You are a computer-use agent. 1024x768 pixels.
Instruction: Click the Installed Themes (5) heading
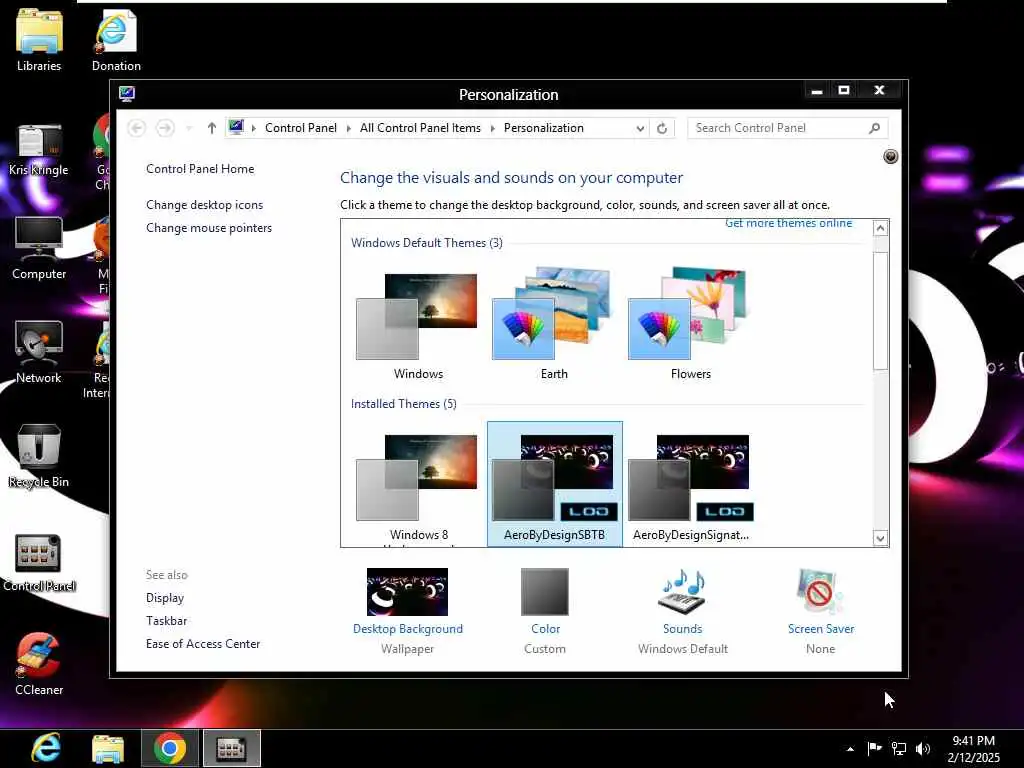pos(404,404)
